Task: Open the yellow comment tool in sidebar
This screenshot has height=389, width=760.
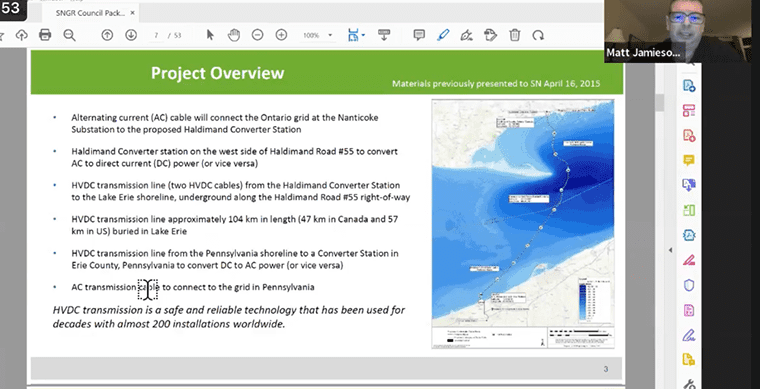Action: (x=688, y=160)
